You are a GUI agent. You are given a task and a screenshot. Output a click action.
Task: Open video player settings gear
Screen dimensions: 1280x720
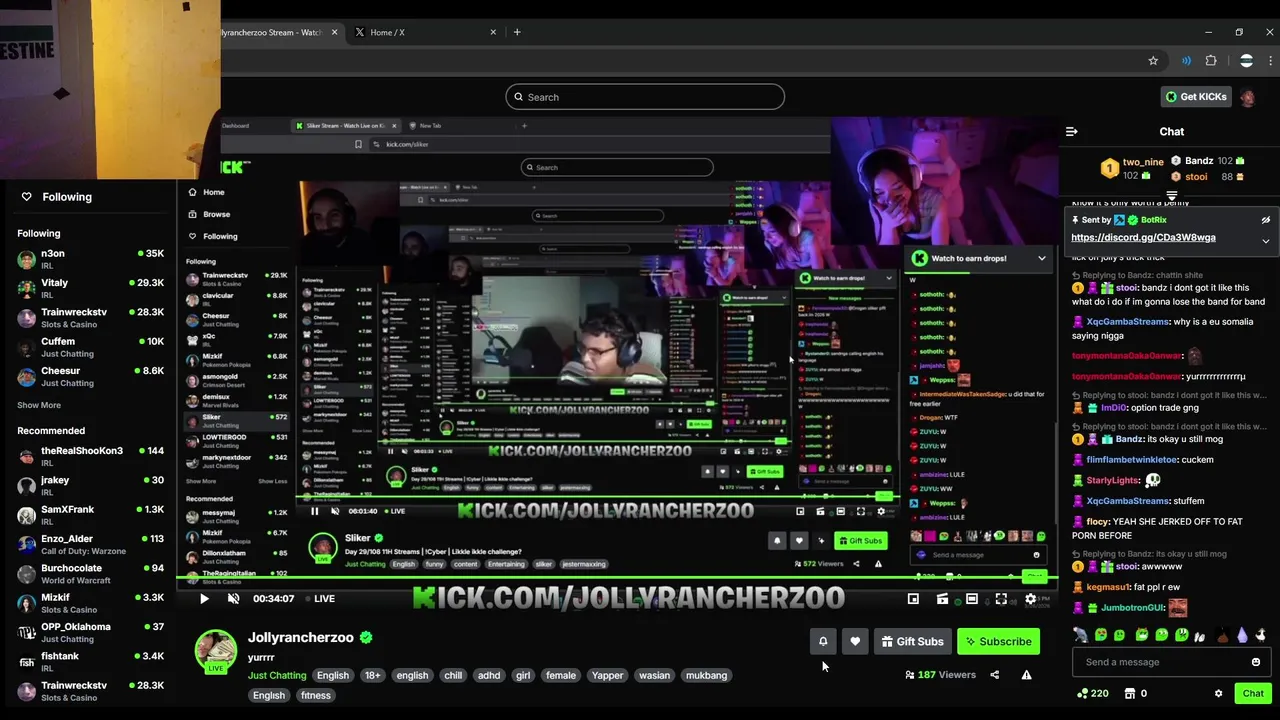click(x=1031, y=599)
